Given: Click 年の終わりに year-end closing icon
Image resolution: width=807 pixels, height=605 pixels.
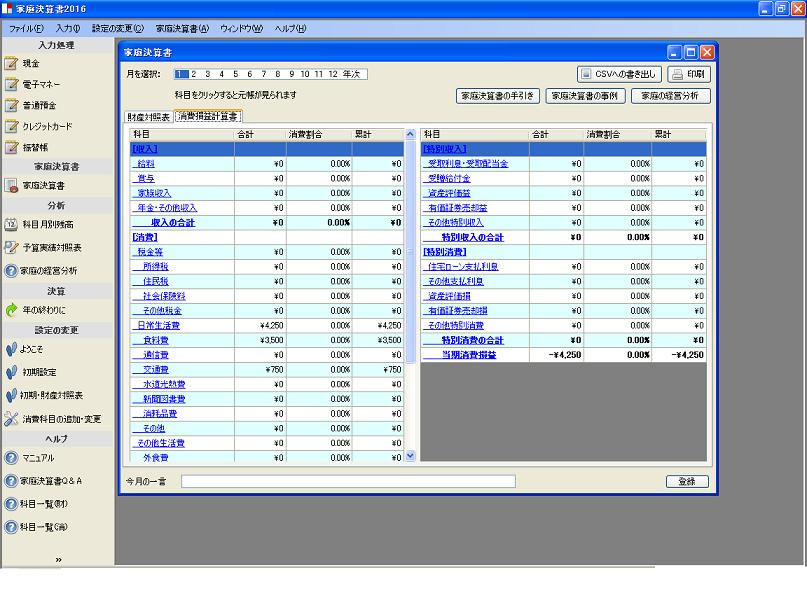Looking at the screenshot, I should pyautogui.click(x=12, y=310).
